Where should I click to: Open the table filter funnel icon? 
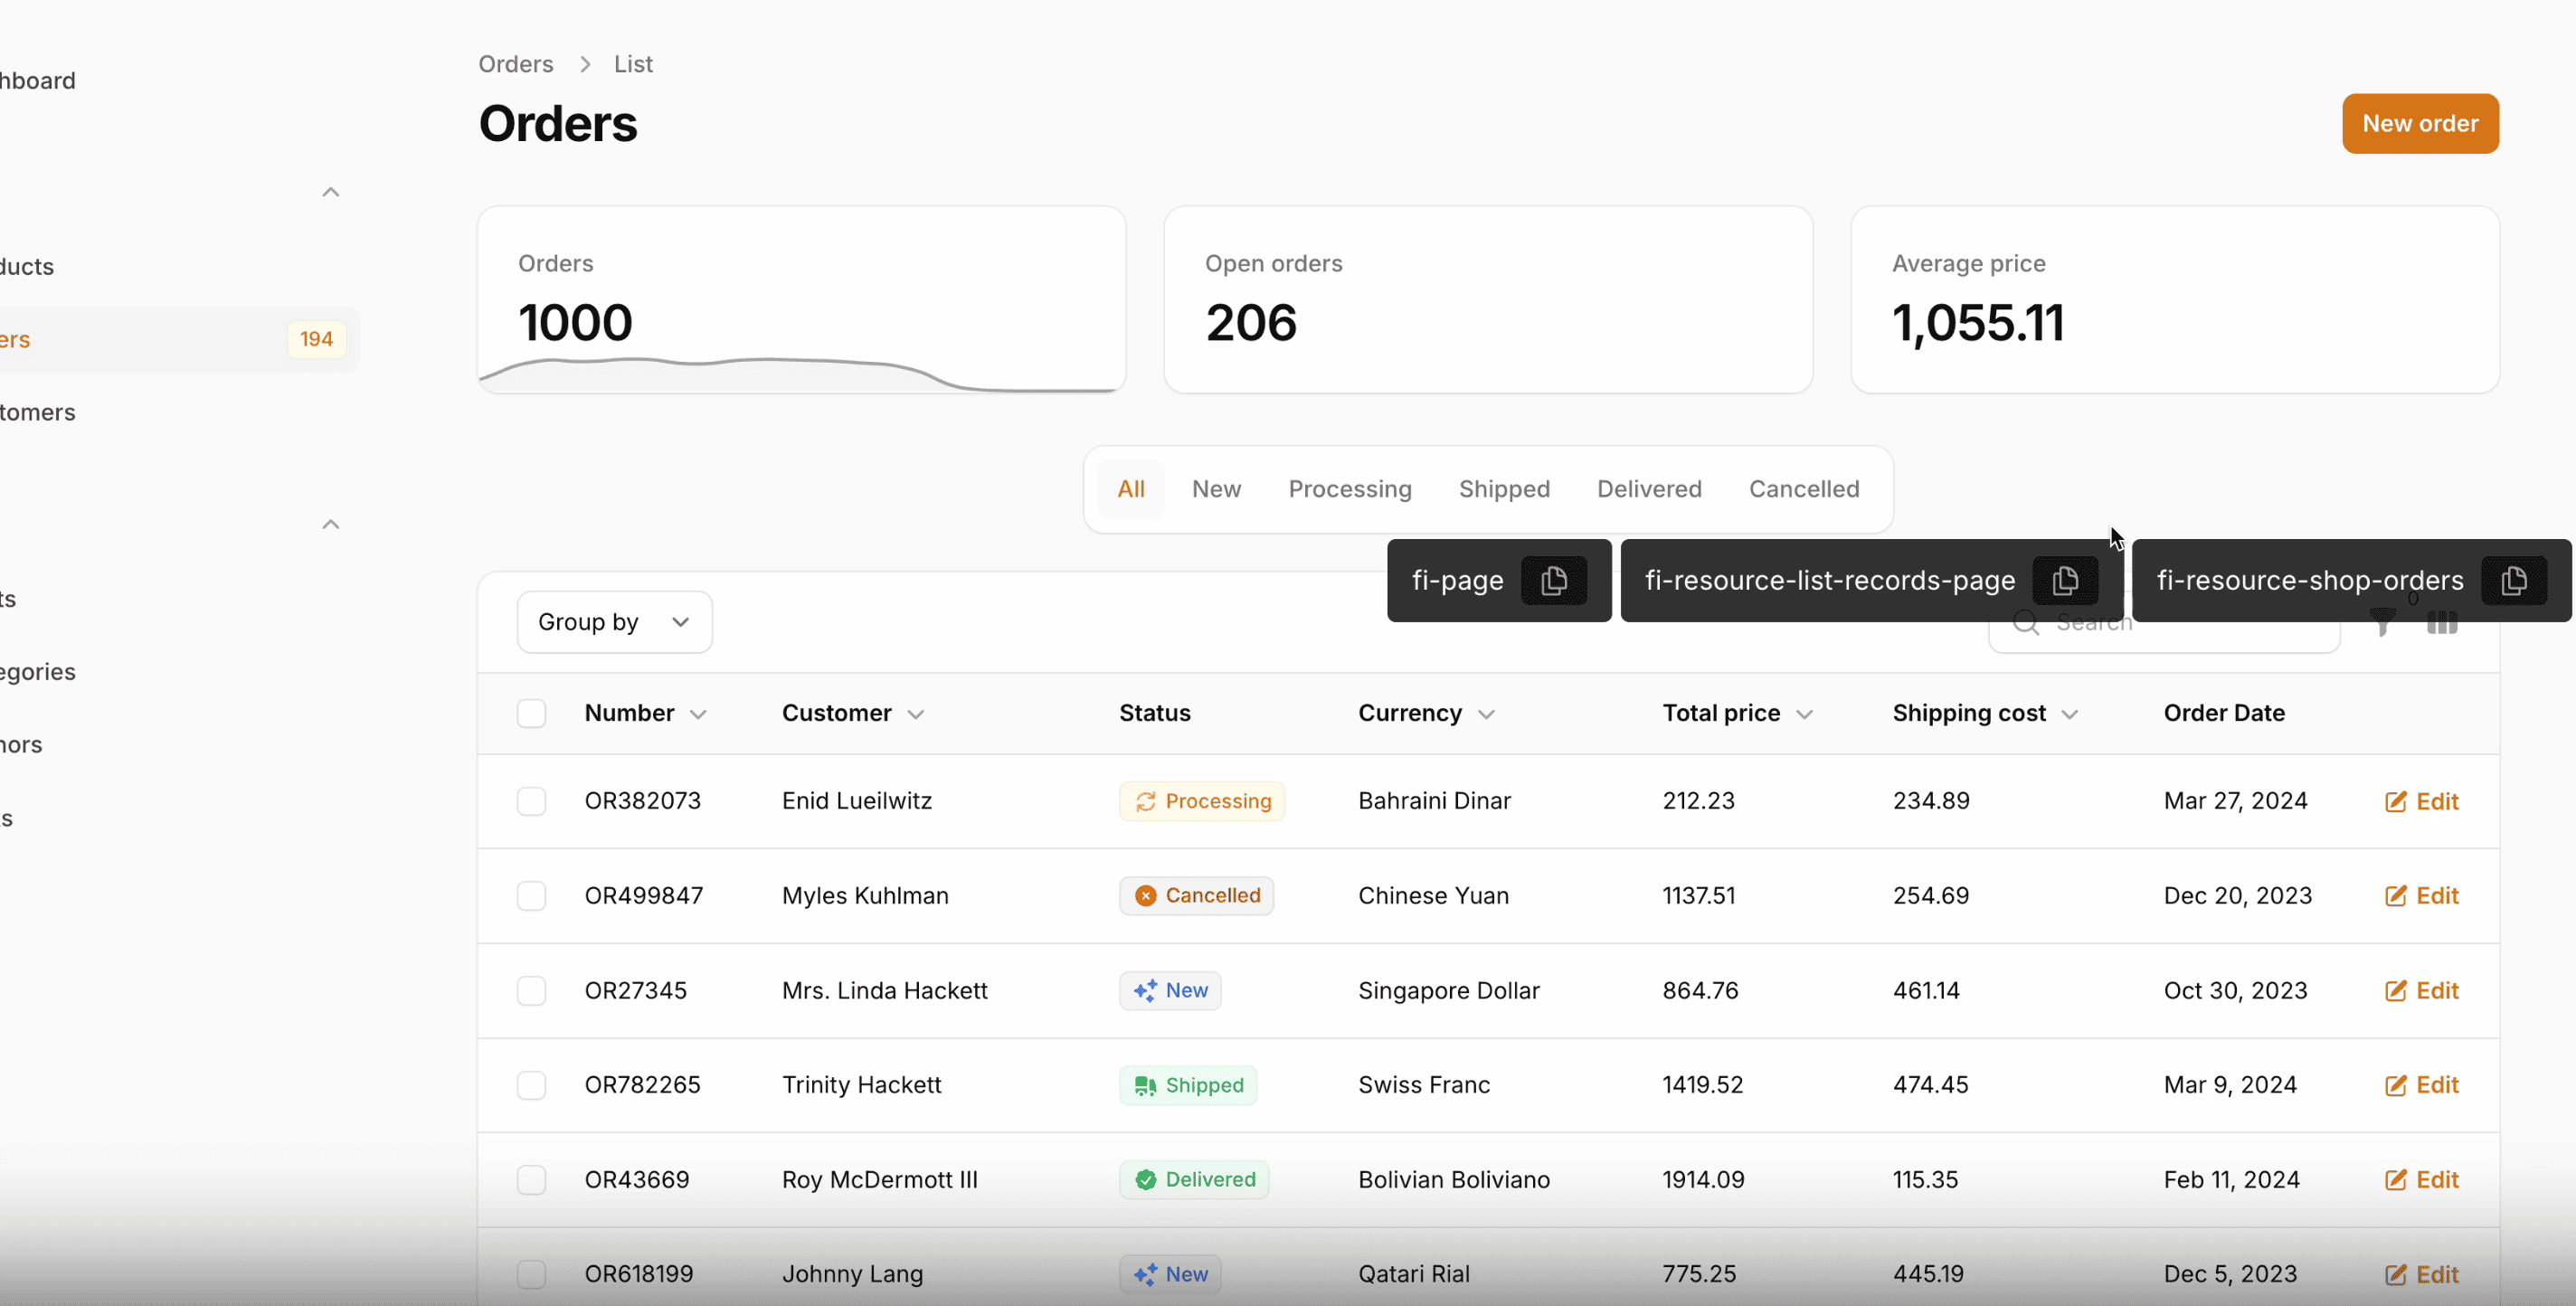[x=2383, y=623]
